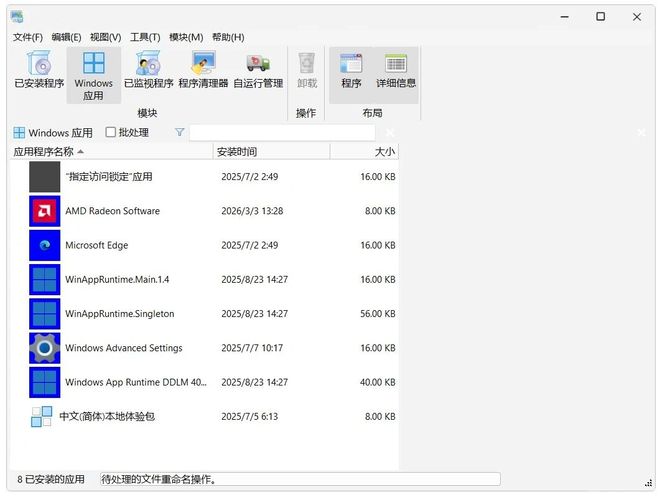The height and width of the screenshot is (497, 660).
Task: Toggle the 批处理 checkbox
Action: [x=111, y=132]
